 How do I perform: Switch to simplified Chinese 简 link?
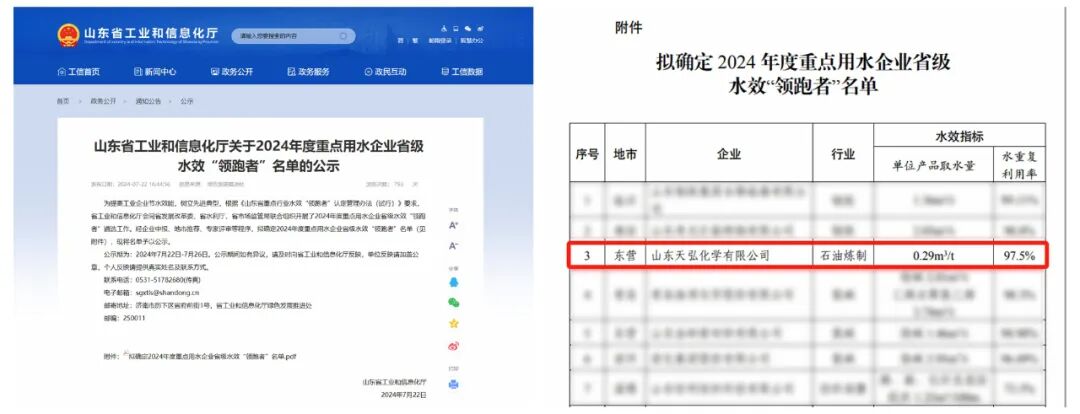click(x=400, y=41)
